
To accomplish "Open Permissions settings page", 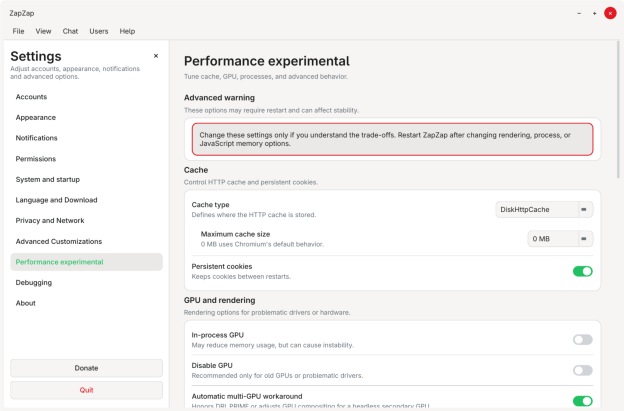I will point(86,159).
